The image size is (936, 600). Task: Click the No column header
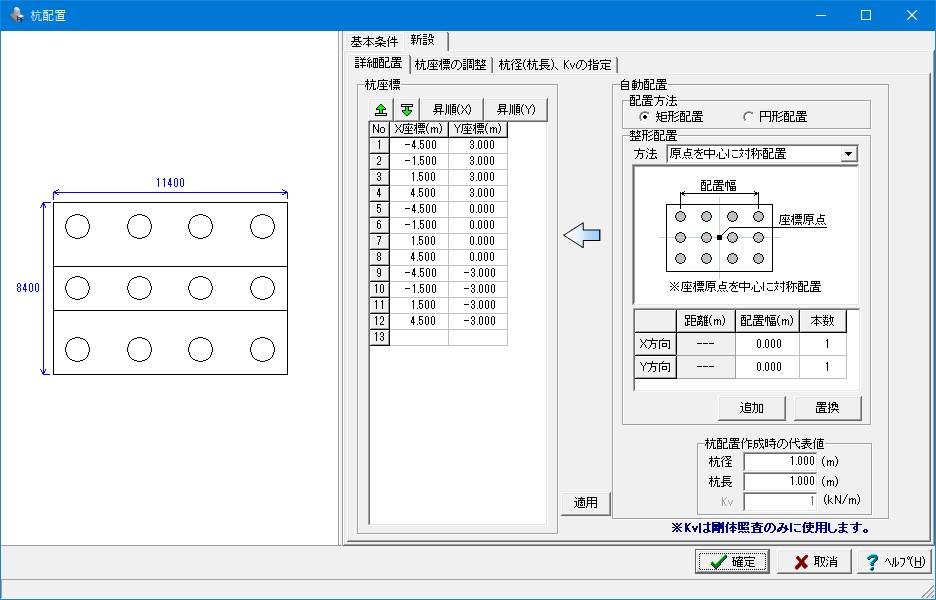coord(379,129)
